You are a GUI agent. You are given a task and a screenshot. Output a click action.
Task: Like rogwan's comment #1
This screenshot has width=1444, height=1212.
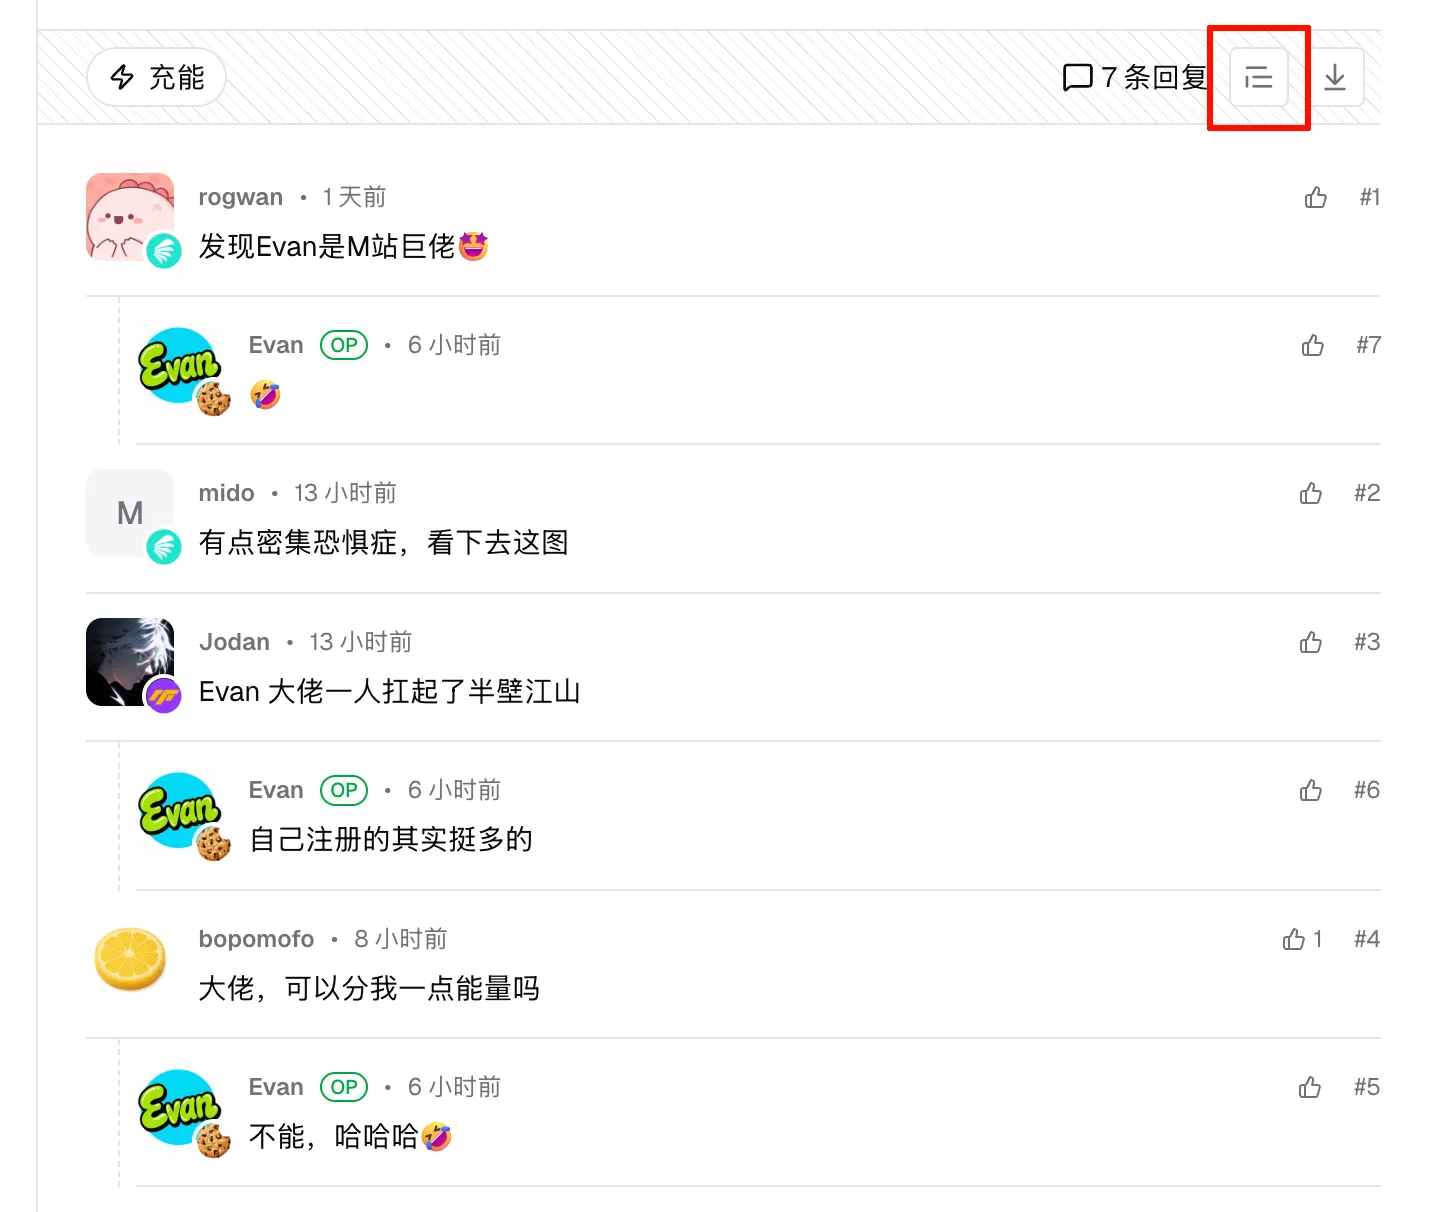coord(1316,197)
